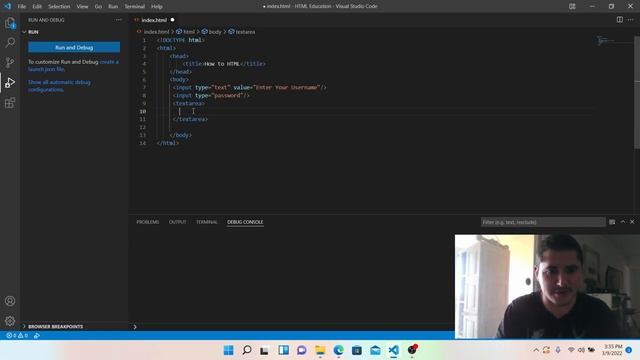Click the closing textarea tag on line 11
The height and width of the screenshot is (360, 640).
190,119
